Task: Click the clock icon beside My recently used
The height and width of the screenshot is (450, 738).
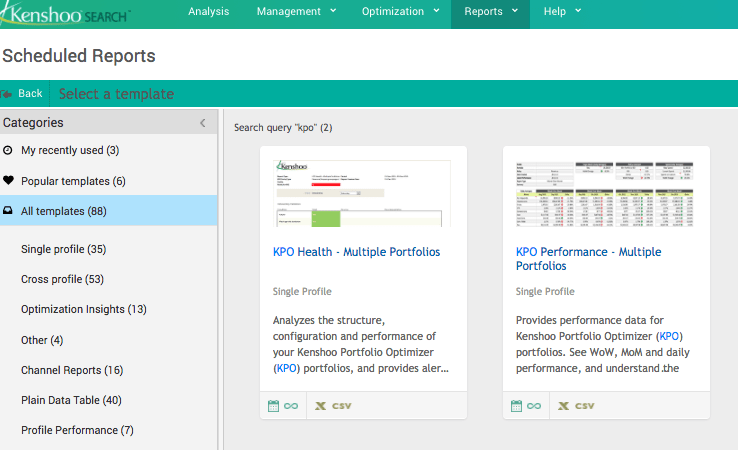Action: pos(8,150)
